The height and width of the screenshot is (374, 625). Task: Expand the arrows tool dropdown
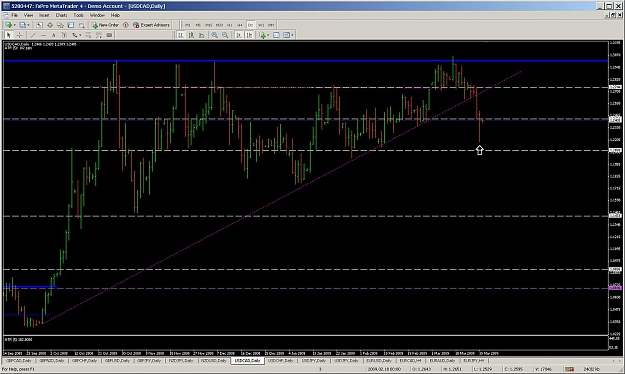(80, 35)
